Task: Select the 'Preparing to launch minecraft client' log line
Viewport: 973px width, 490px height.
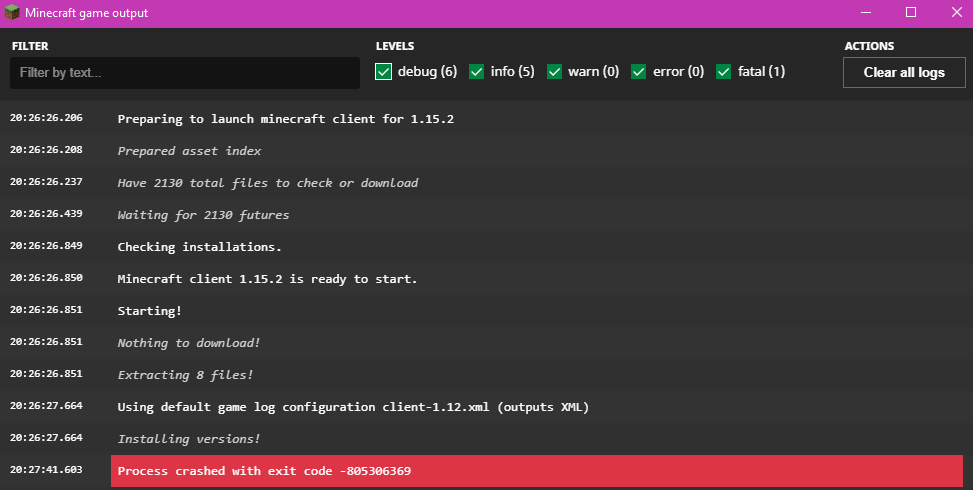Action: pos(486,118)
